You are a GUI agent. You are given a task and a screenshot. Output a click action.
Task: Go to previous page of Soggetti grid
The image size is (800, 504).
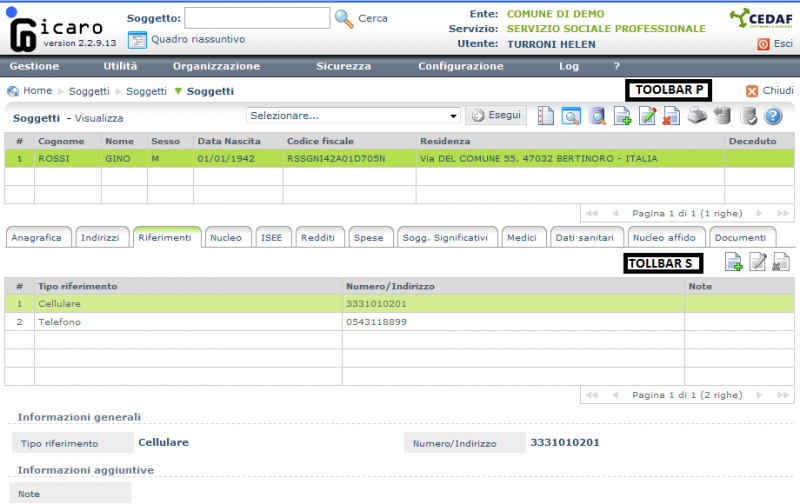pos(615,213)
